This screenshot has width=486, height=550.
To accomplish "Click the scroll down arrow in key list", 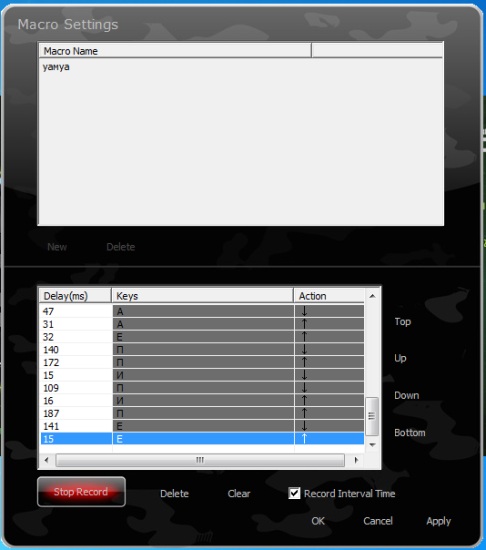I will [372, 445].
